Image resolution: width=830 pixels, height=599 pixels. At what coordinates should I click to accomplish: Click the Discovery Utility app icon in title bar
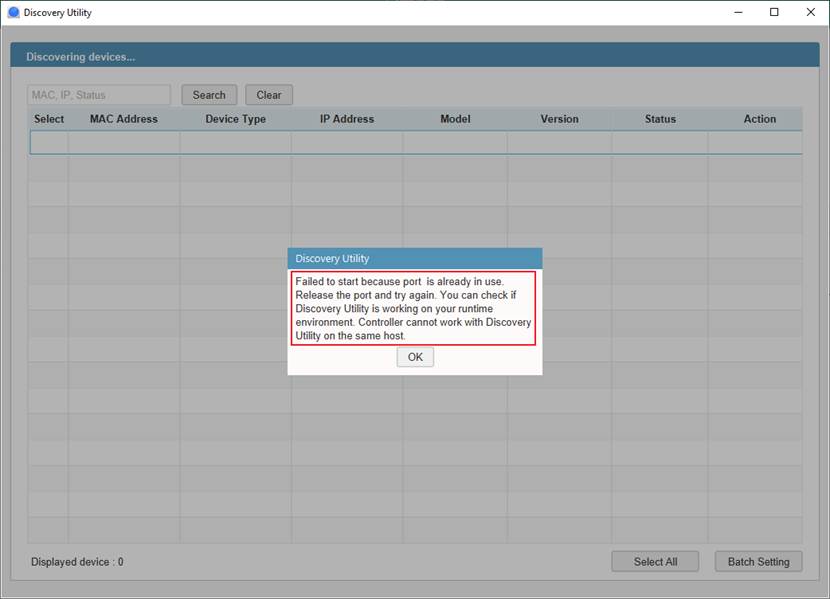pos(13,13)
